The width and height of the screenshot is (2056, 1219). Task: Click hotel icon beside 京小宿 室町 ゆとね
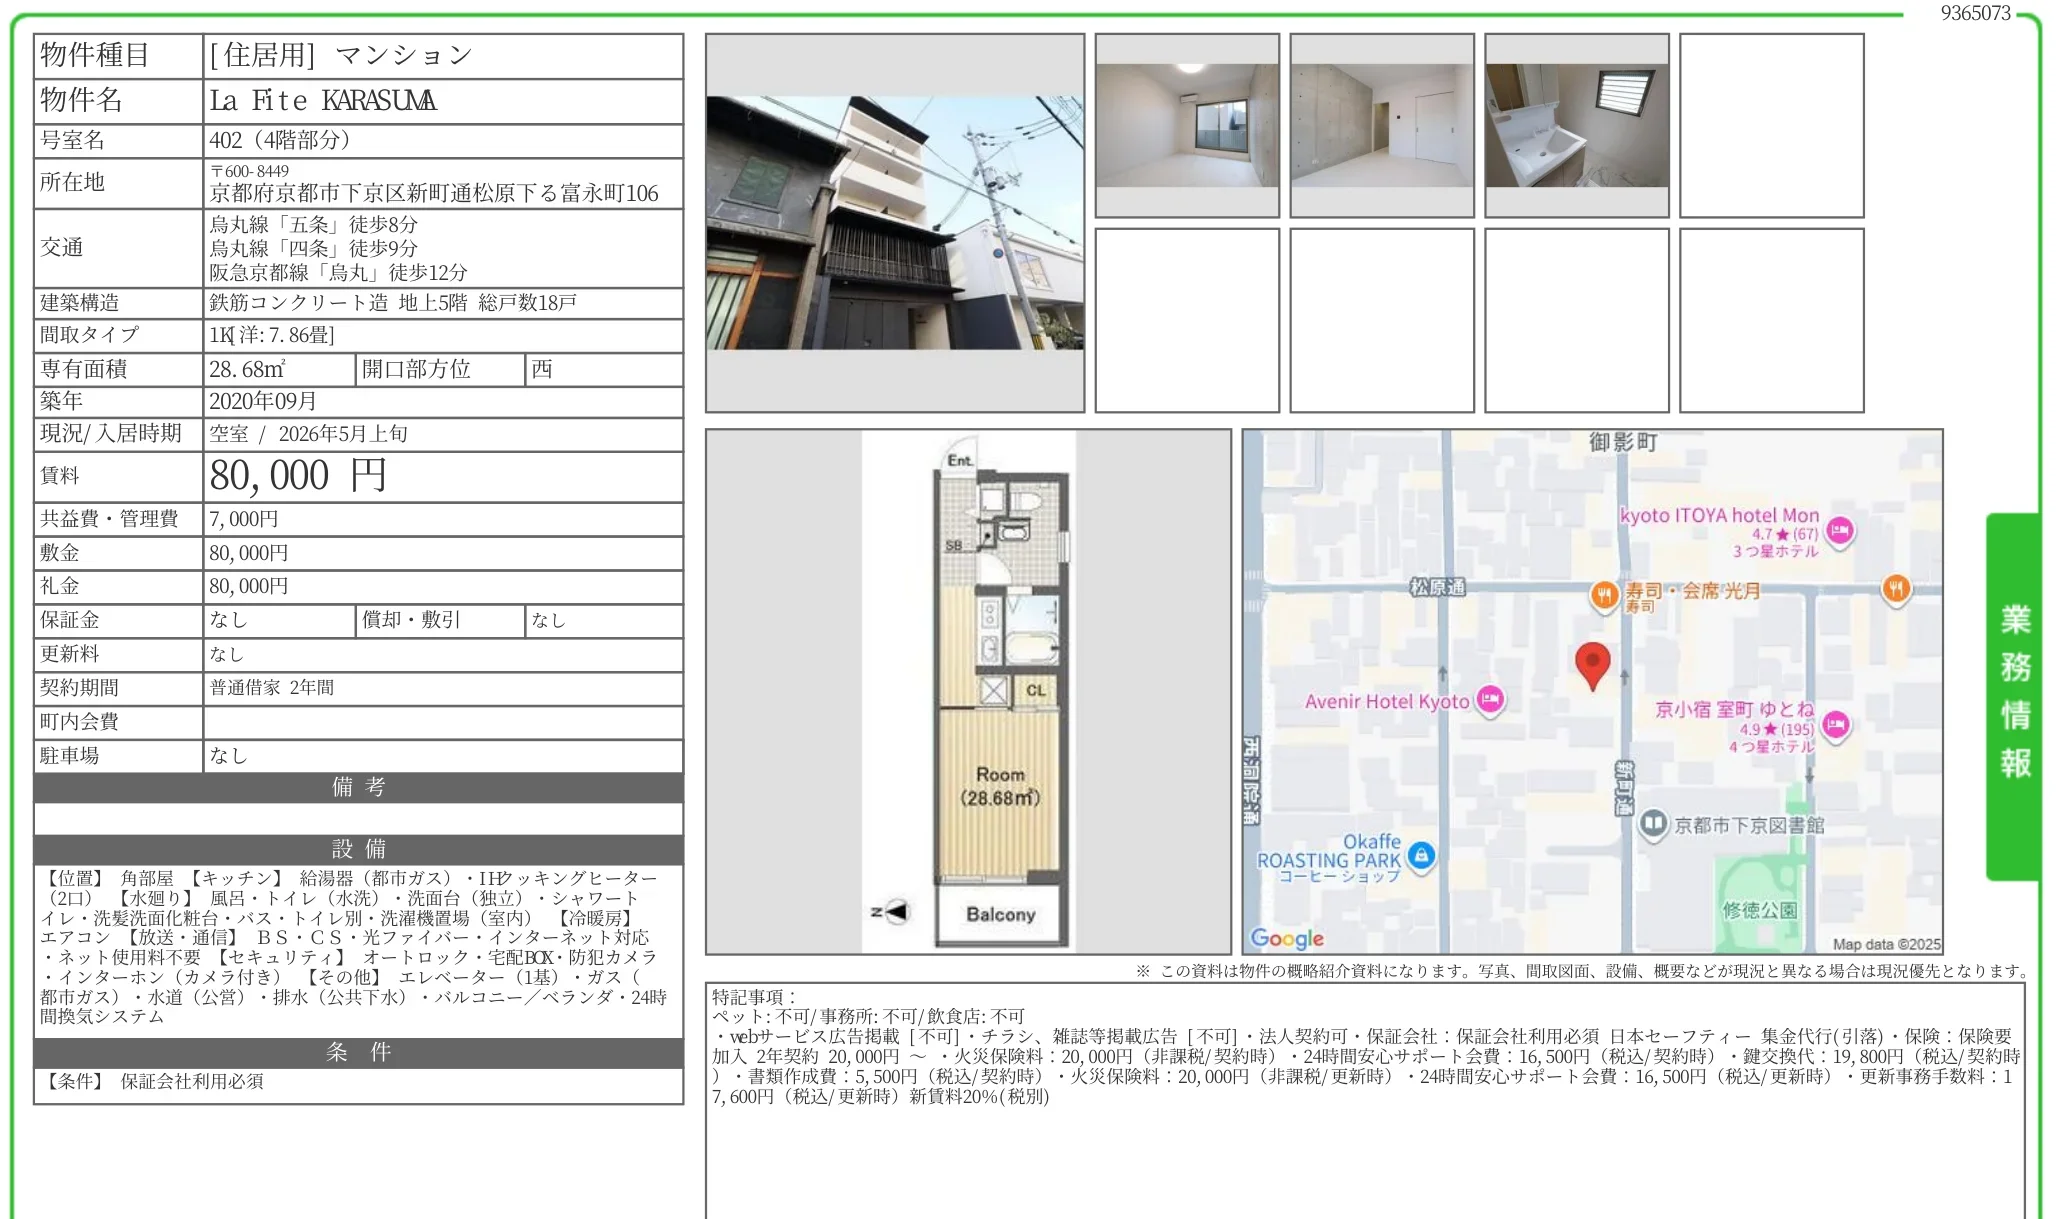click(x=1835, y=725)
